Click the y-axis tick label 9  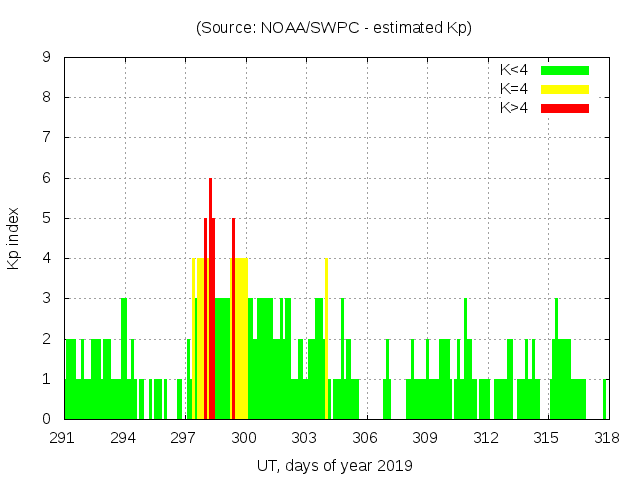[47, 58]
